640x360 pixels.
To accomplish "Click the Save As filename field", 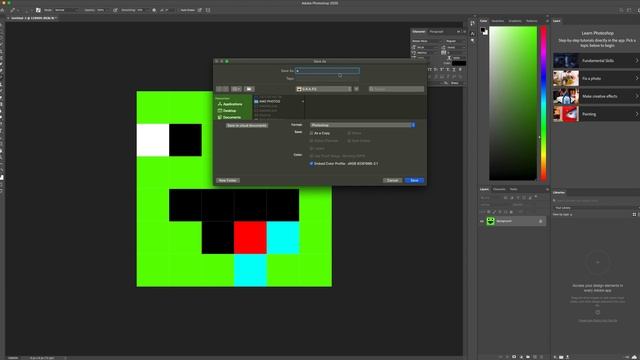I will [x=327, y=71].
